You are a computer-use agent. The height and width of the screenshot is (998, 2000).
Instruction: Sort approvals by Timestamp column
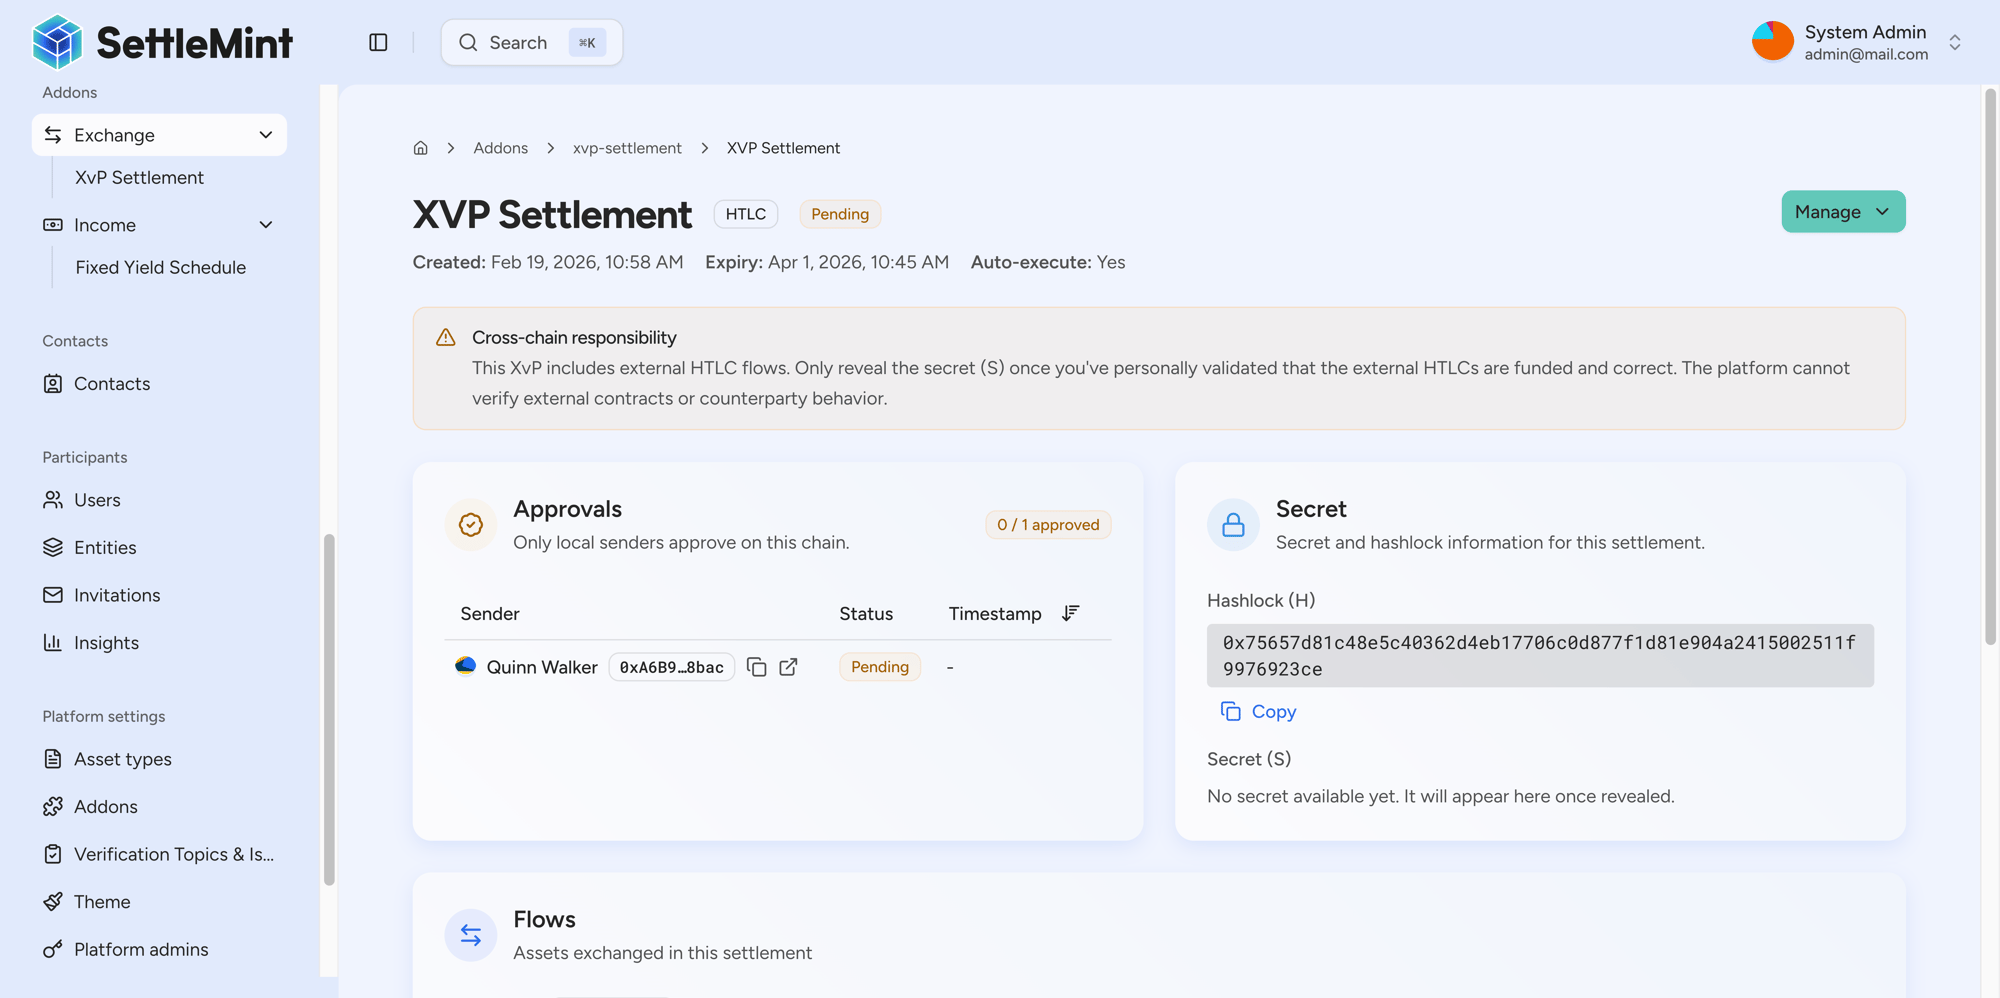(x=1070, y=613)
